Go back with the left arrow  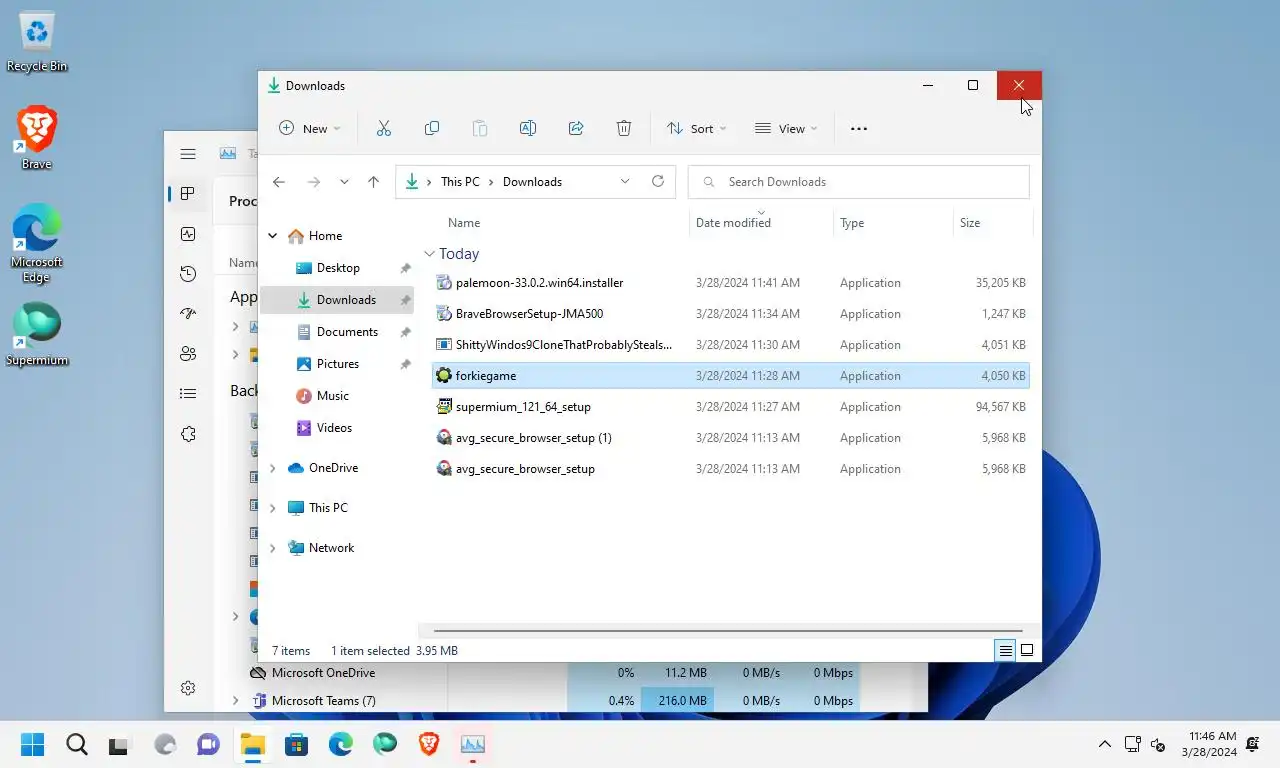click(x=279, y=182)
